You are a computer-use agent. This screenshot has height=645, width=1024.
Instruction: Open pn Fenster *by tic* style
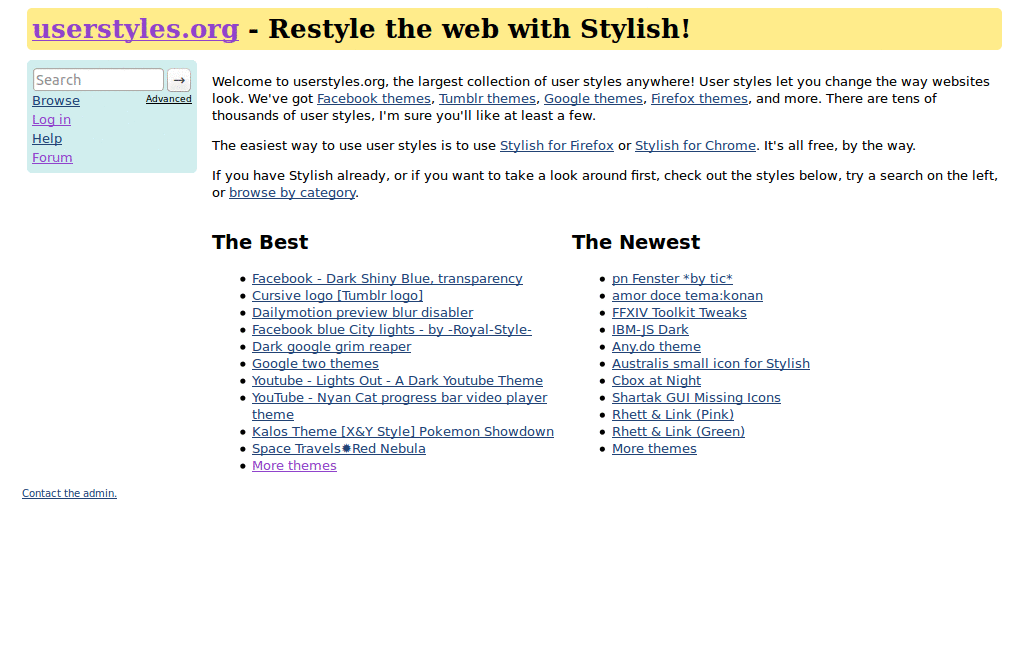[x=672, y=279]
